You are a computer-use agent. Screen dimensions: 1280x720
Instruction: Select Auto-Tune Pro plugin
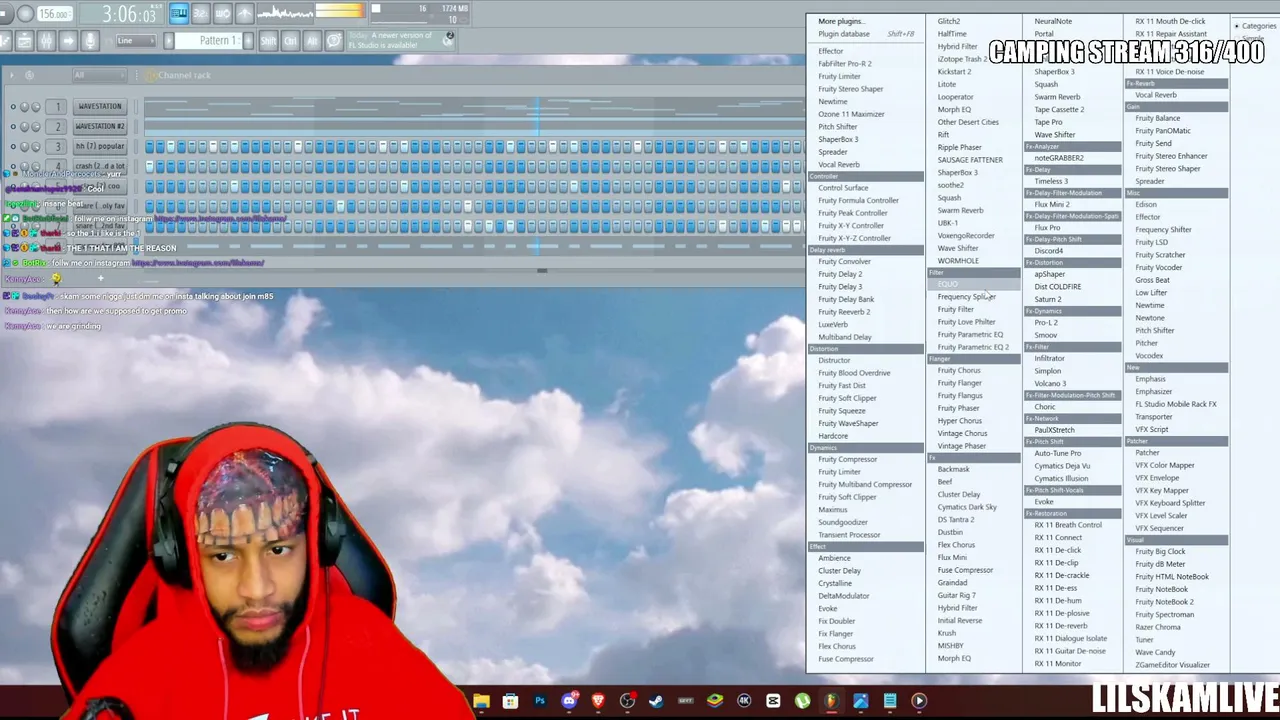click(1057, 453)
